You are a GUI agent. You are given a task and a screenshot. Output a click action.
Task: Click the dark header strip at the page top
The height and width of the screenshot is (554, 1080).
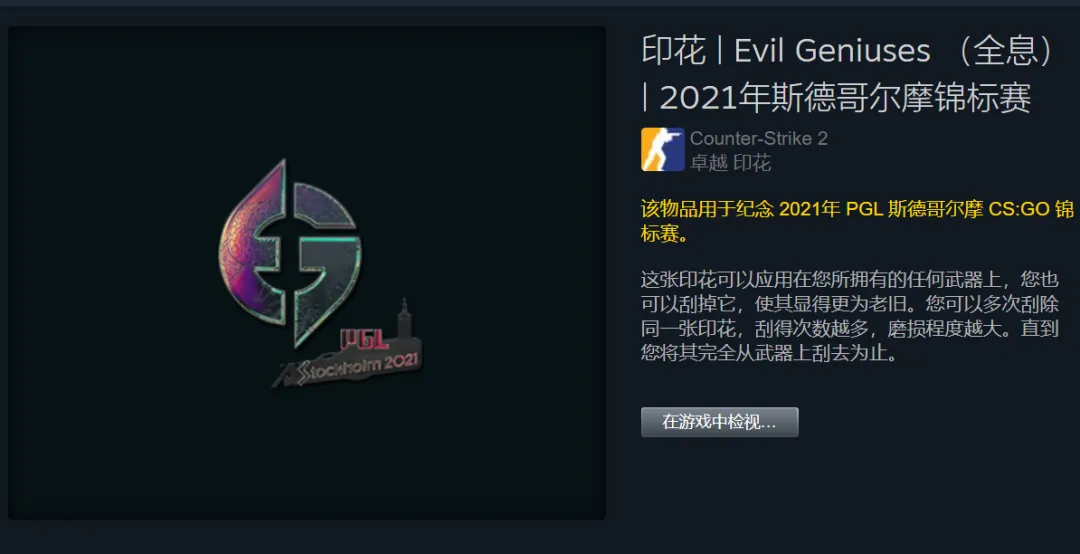540,3
